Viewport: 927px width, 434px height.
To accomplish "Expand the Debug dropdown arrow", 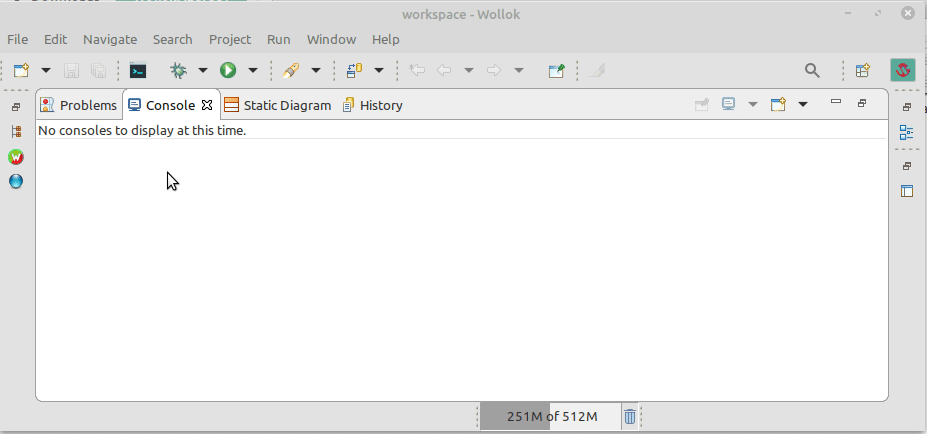I will (203, 71).
